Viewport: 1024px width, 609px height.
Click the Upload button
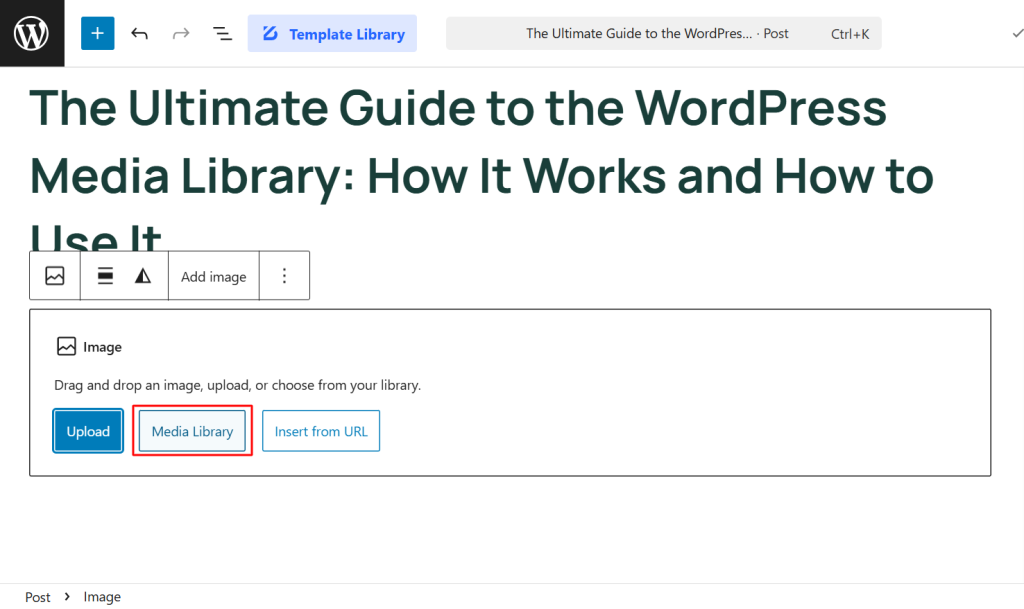(x=88, y=431)
